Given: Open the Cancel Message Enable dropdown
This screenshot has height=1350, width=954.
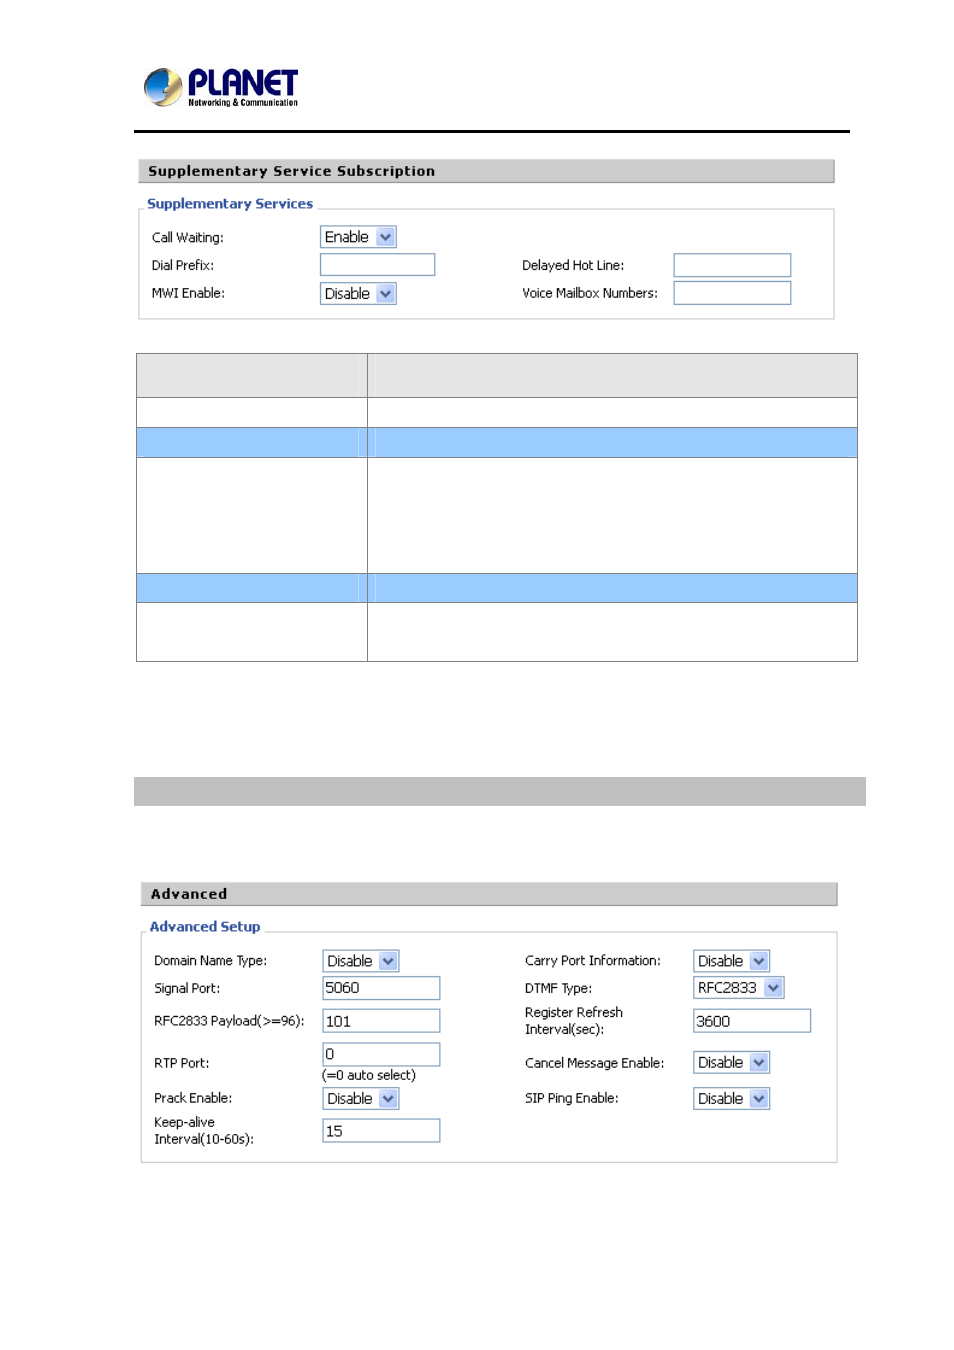Looking at the screenshot, I should tap(731, 1063).
